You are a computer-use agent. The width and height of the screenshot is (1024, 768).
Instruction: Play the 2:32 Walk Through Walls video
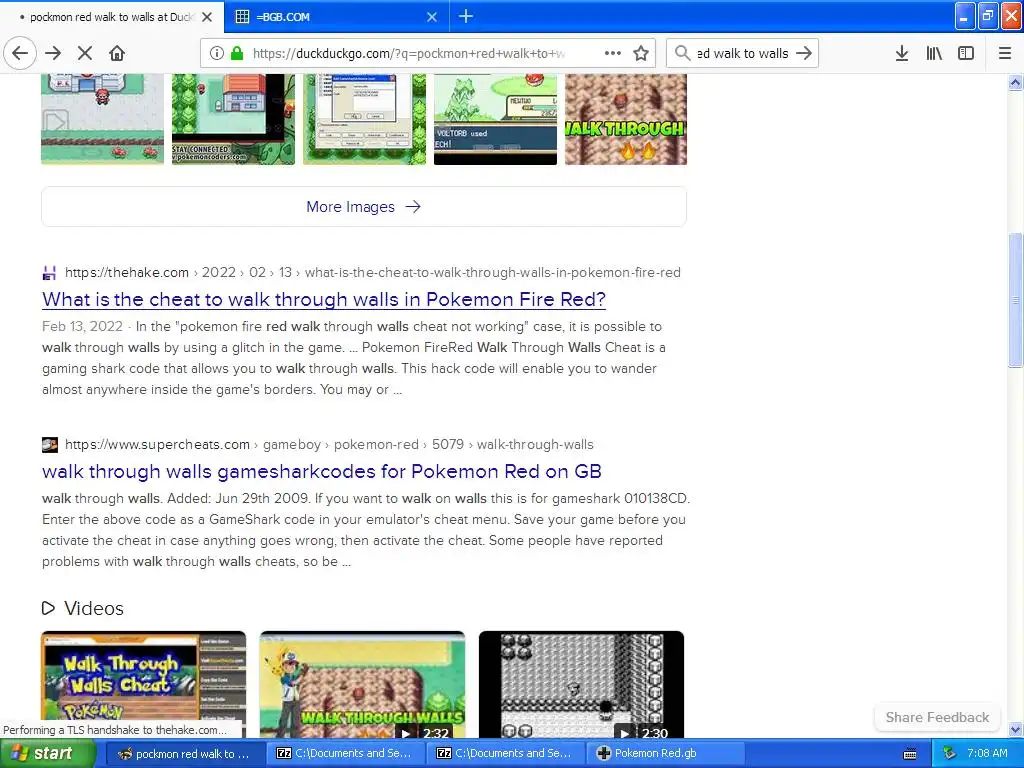(362, 684)
